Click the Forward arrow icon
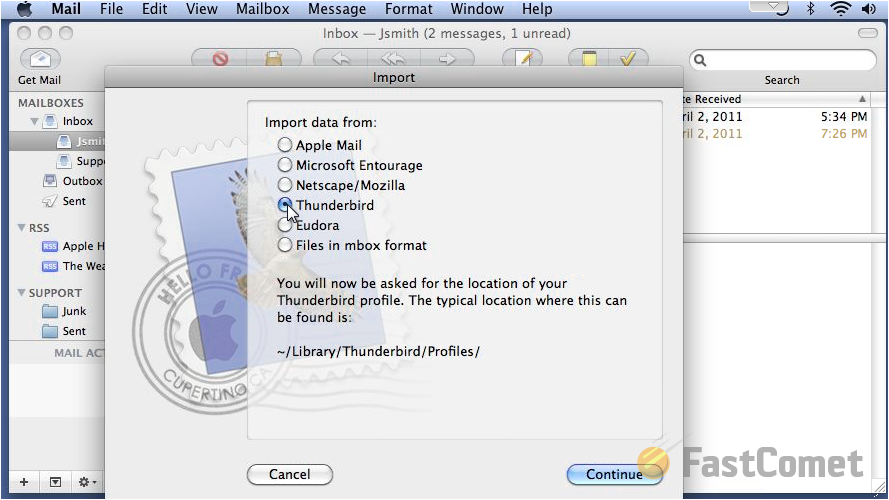 [447, 58]
